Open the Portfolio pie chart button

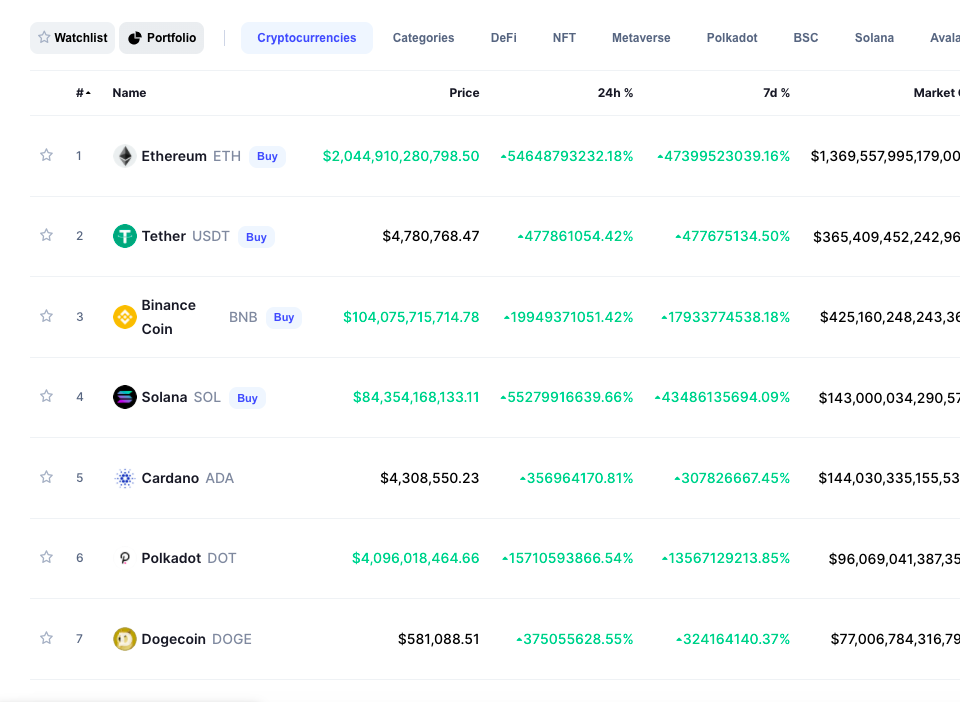162,38
